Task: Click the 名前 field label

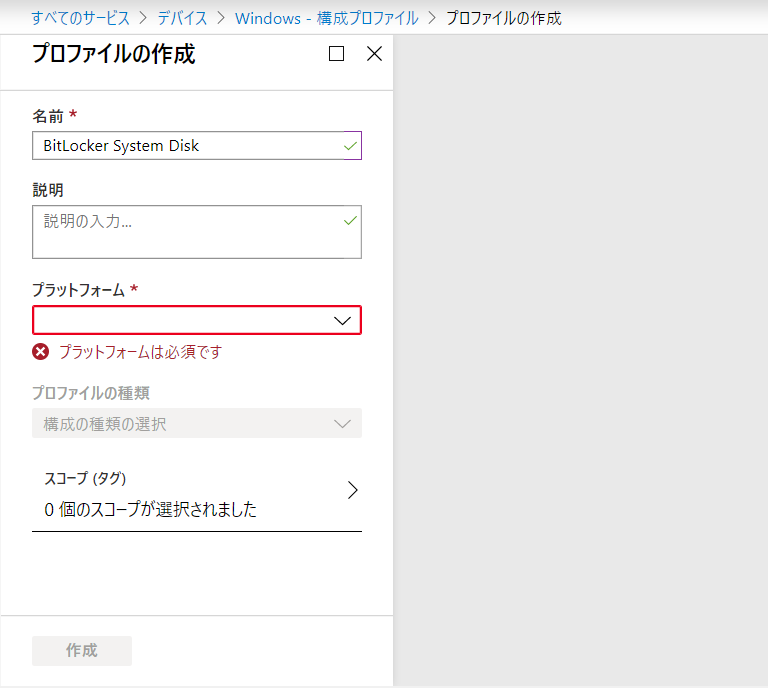Action: (x=48, y=116)
